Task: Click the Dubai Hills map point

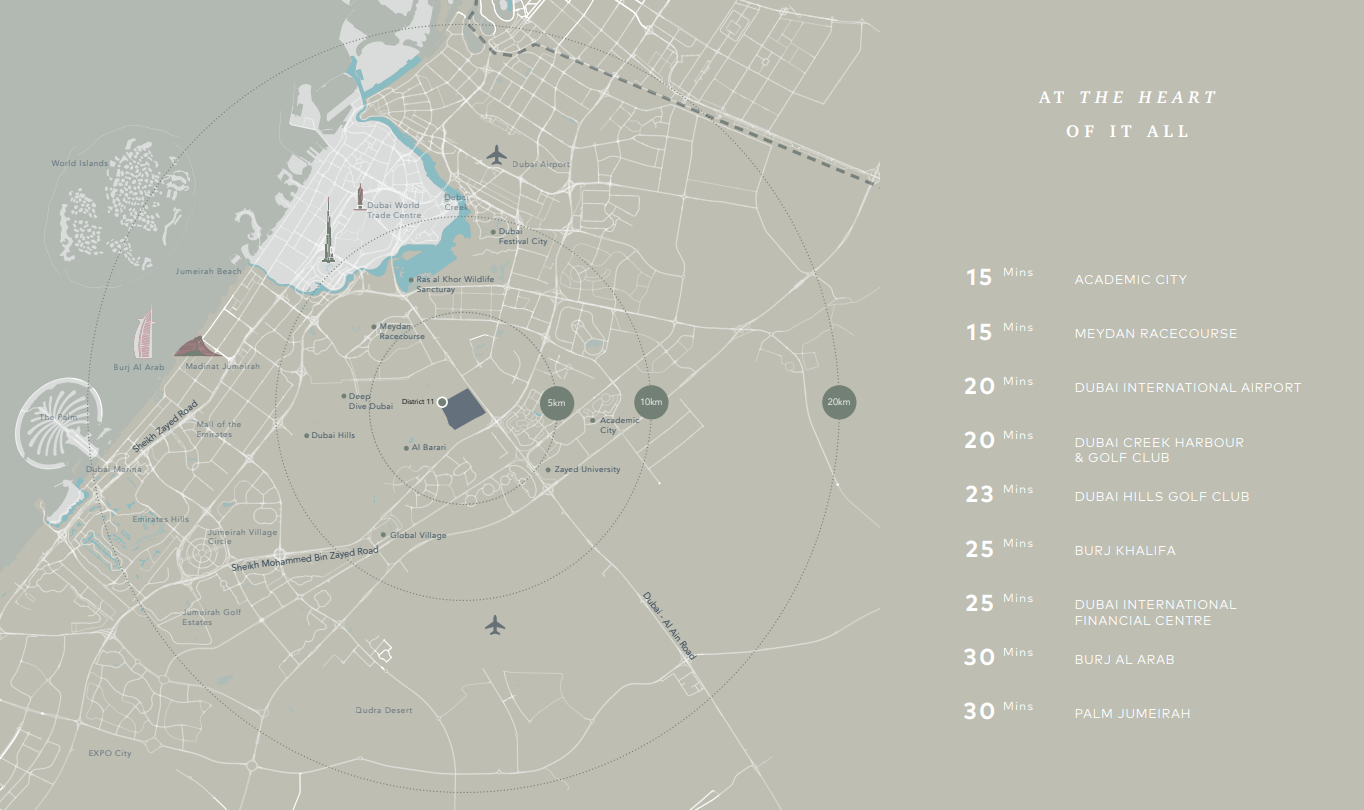Action: (x=307, y=436)
